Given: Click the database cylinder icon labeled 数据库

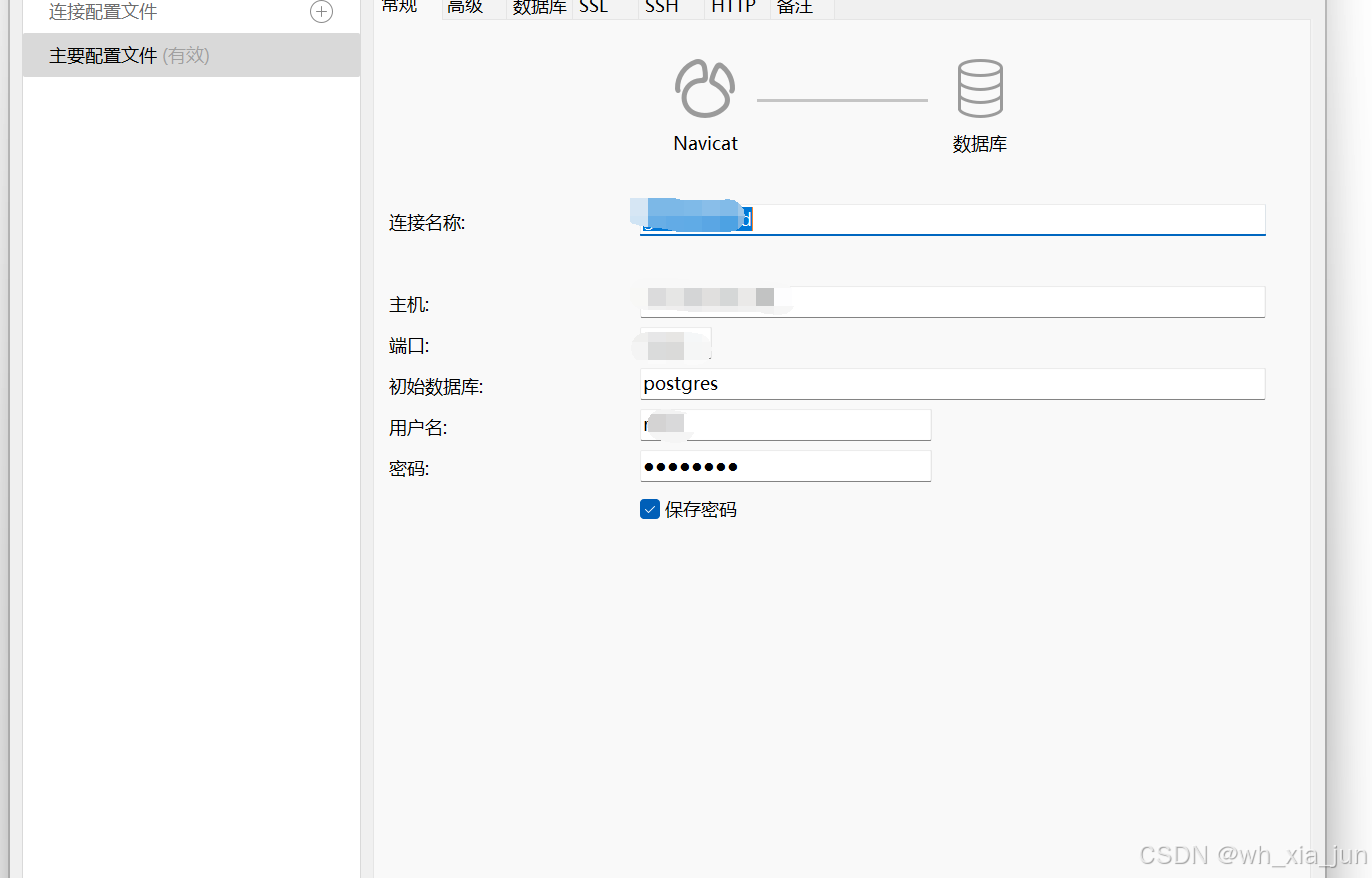Looking at the screenshot, I should tap(979, 88).
